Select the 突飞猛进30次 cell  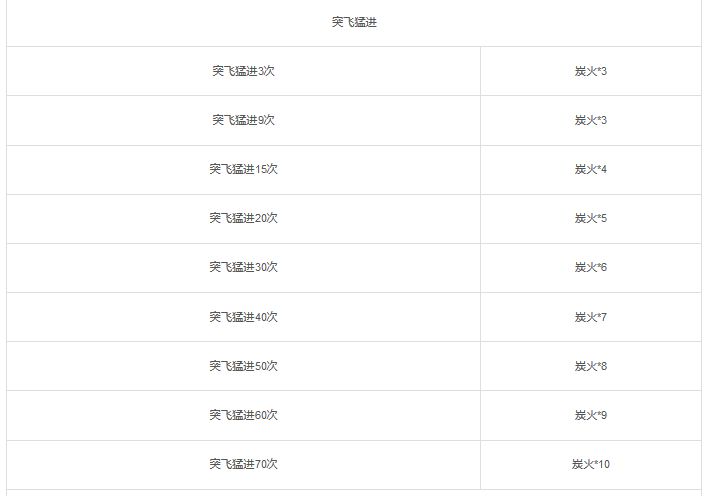(243, 267)
